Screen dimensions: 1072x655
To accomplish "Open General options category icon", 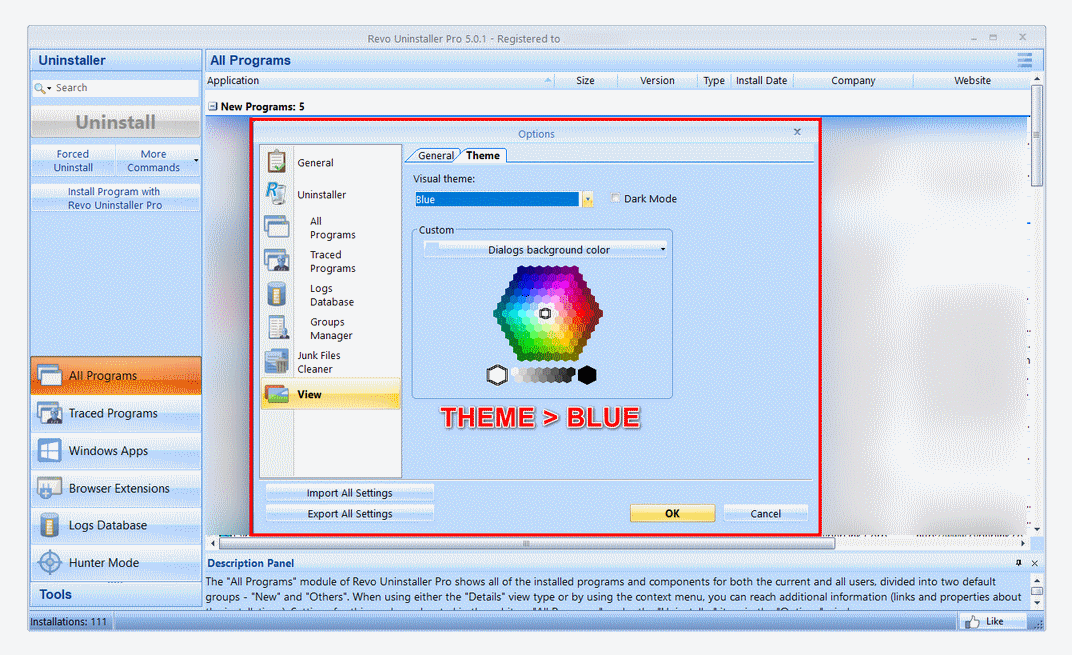I will tap(276, 162).
